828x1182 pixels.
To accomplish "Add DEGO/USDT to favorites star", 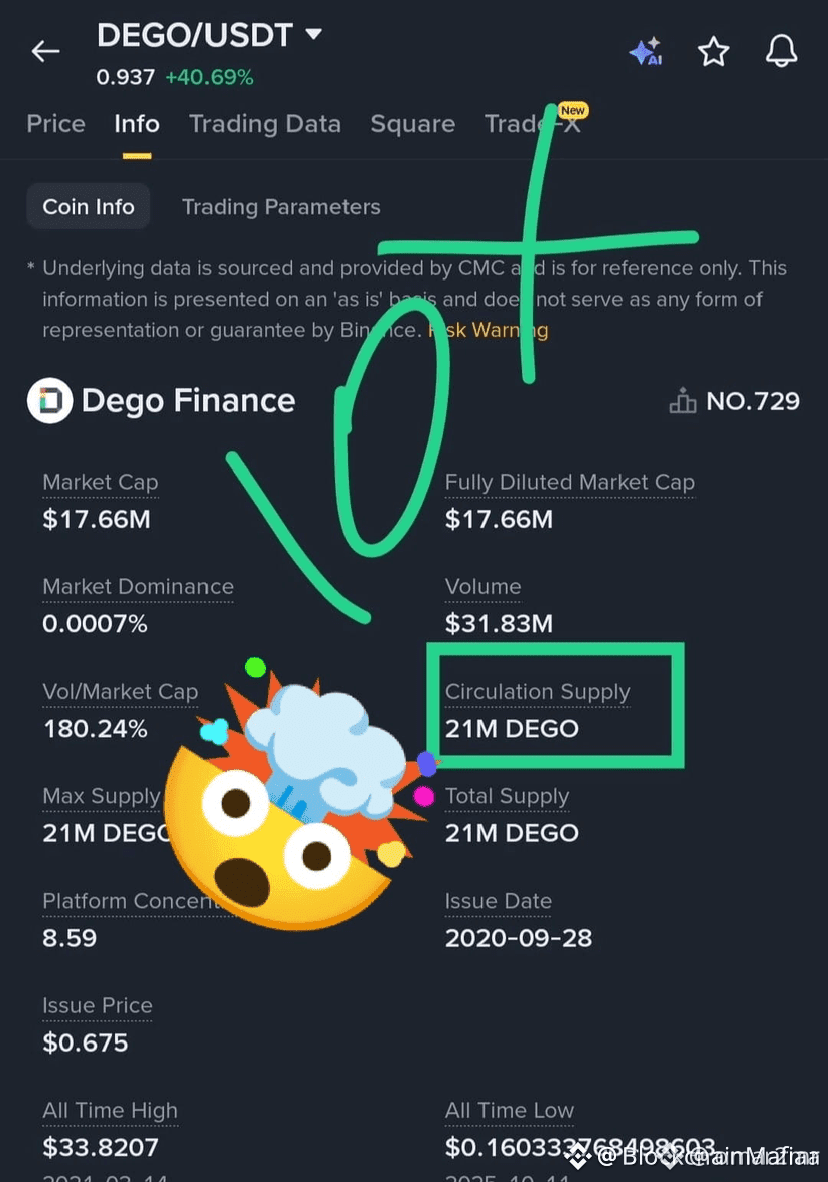I will pyautogui.click(x=713, y=51).
